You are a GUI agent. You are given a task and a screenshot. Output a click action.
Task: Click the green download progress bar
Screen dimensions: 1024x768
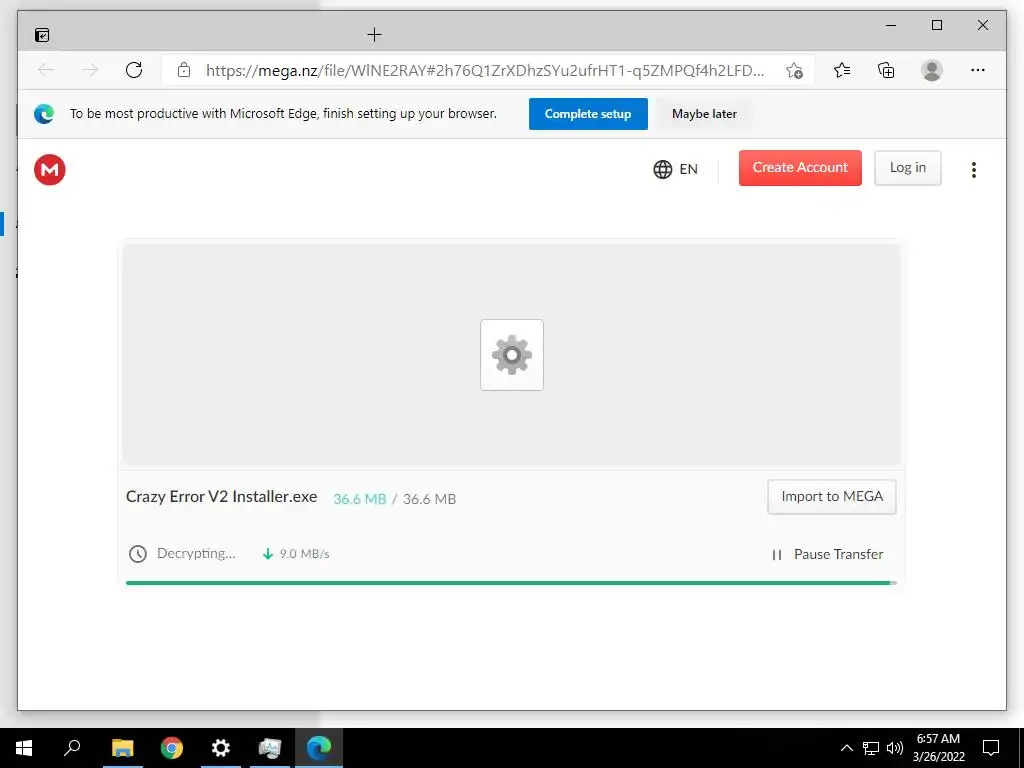[x=511, y=583]
